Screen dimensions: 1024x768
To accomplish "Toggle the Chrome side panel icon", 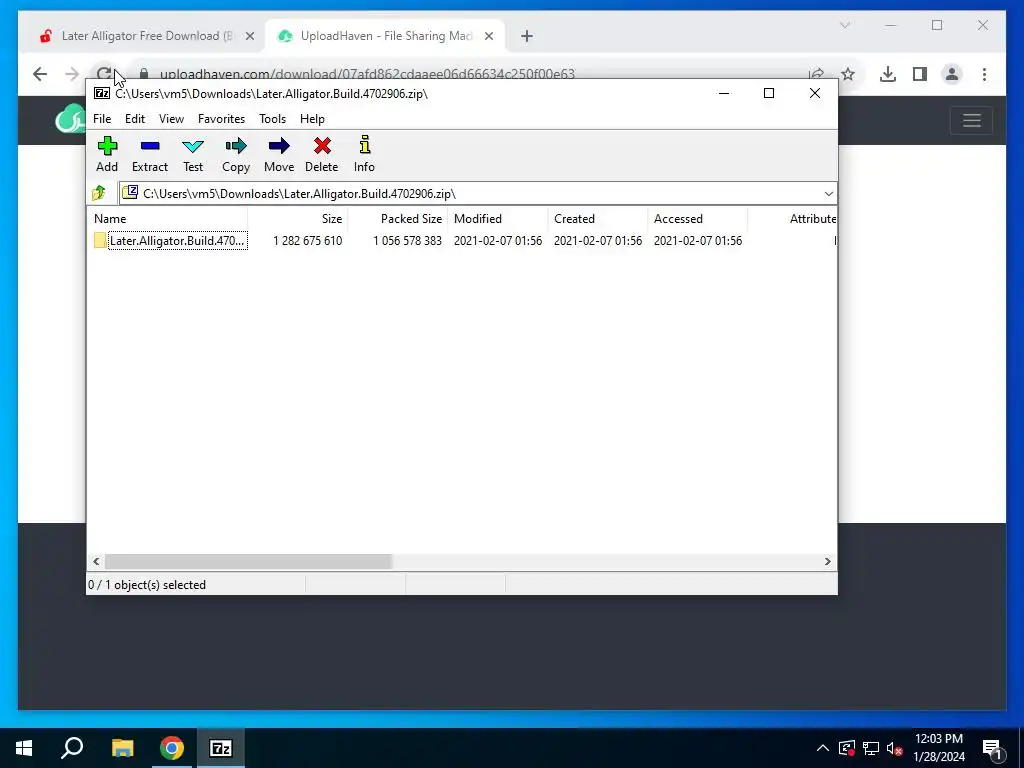I will tap(920, 74).
